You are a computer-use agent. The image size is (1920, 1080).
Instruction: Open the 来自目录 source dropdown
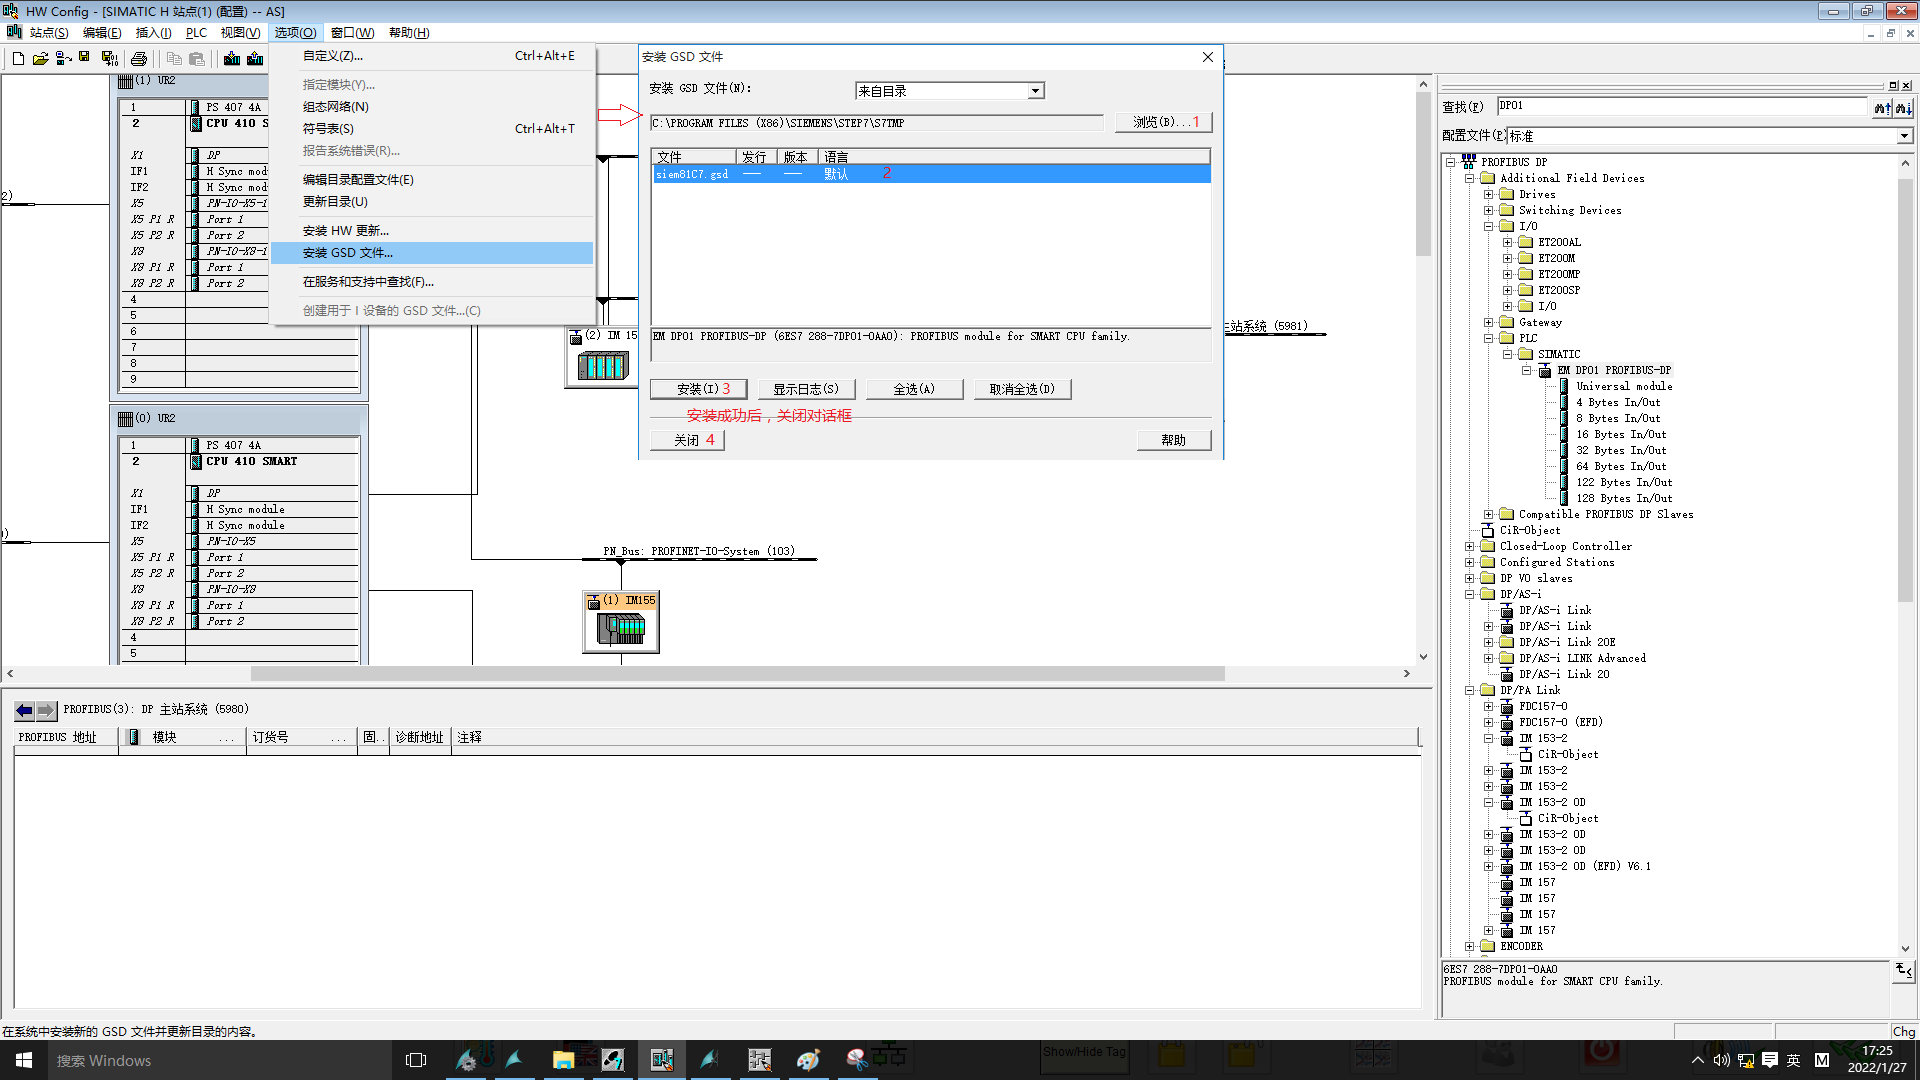[1036, 91]
